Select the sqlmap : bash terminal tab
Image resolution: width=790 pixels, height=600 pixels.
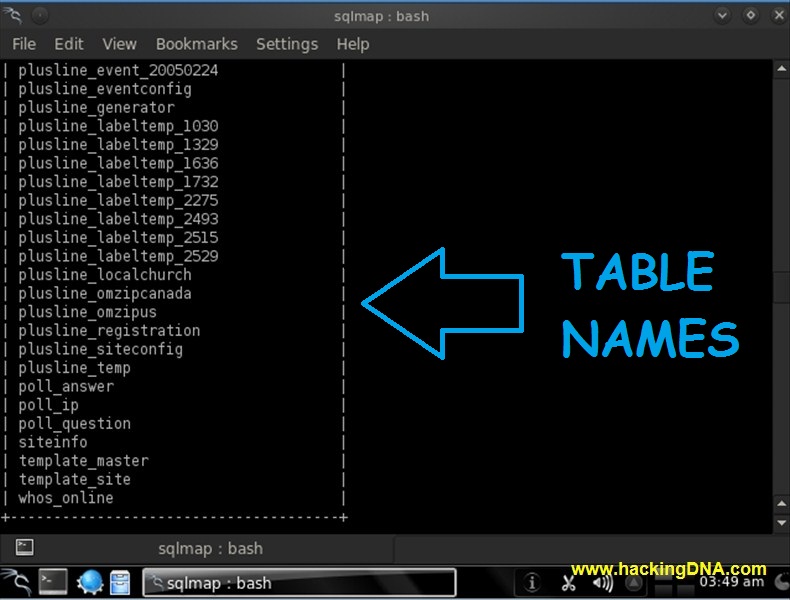click(210, 548)
